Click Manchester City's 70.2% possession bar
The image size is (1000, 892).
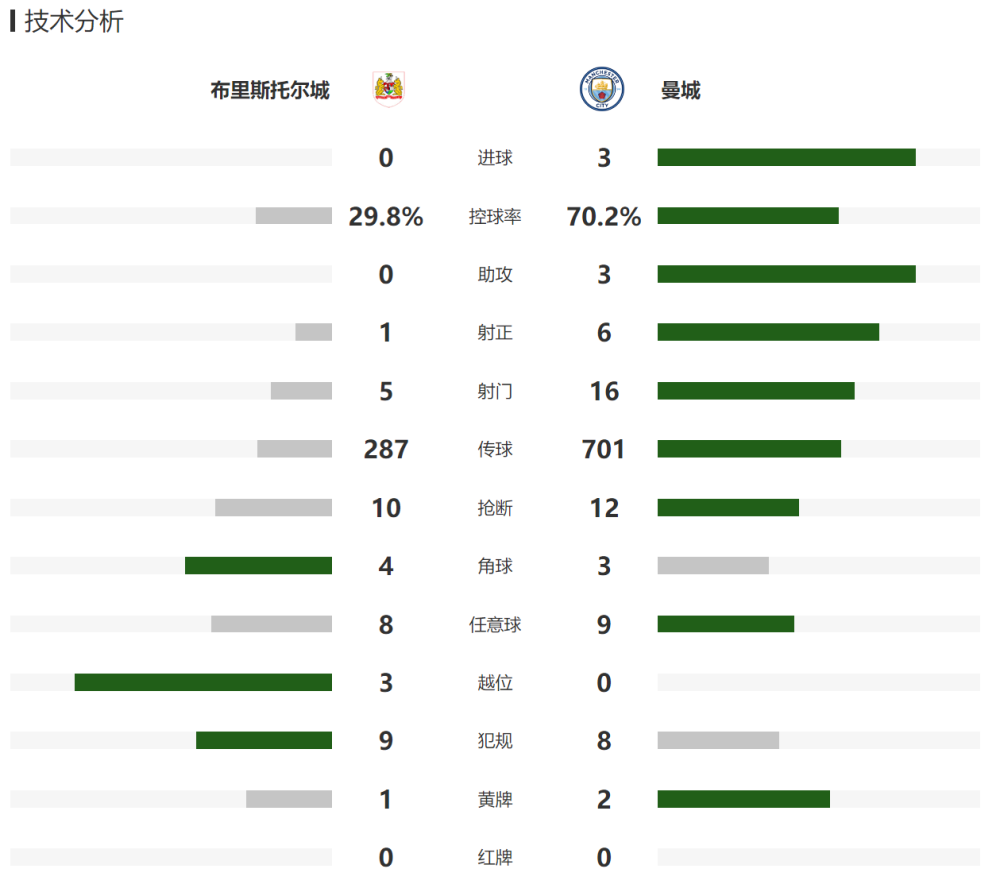tap(747, 216)
